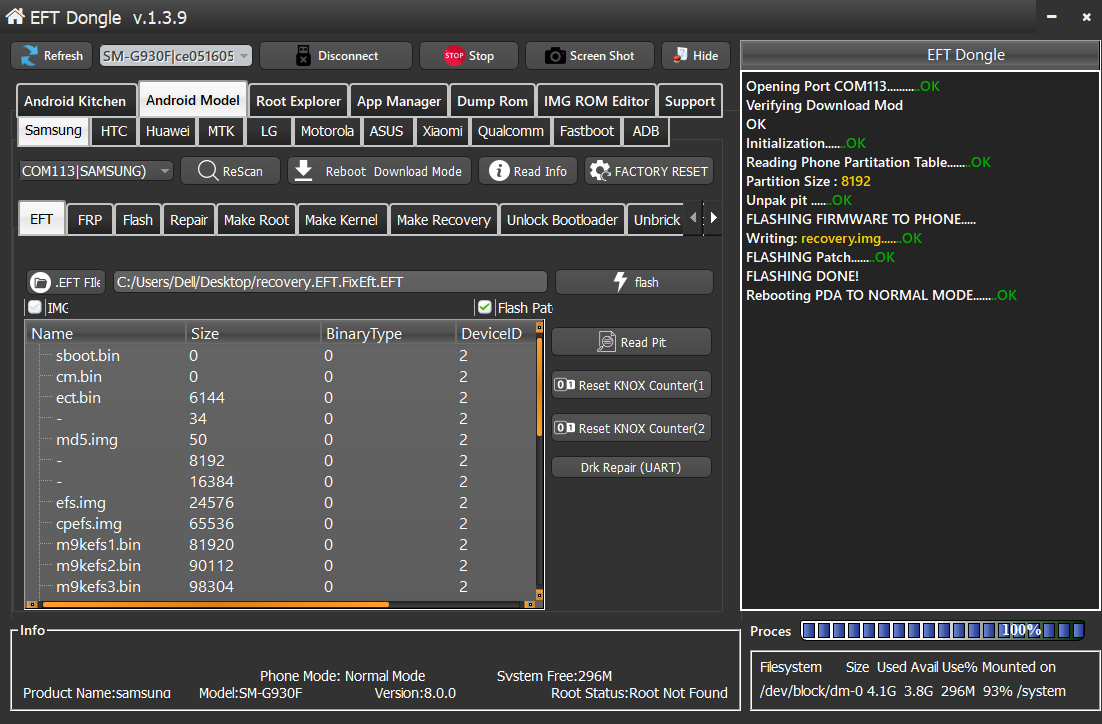Click the FACTORY RESET gear icon
The height and width of the screenshot is (724, 1102).
[599, 171]
